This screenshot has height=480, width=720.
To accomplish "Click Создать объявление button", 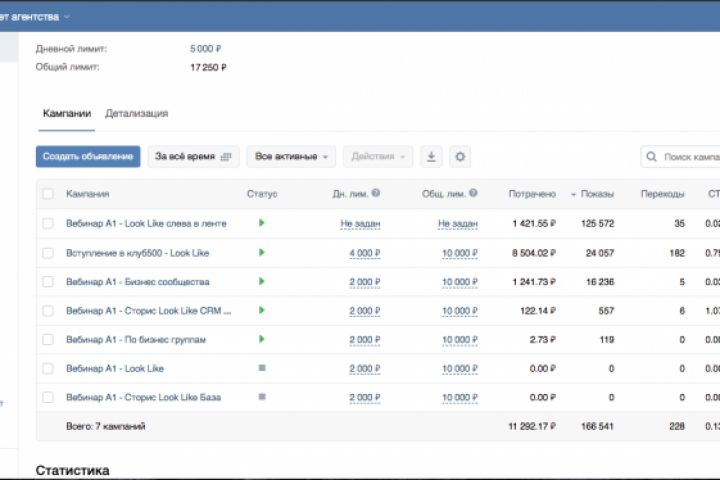I will [88, 157].
